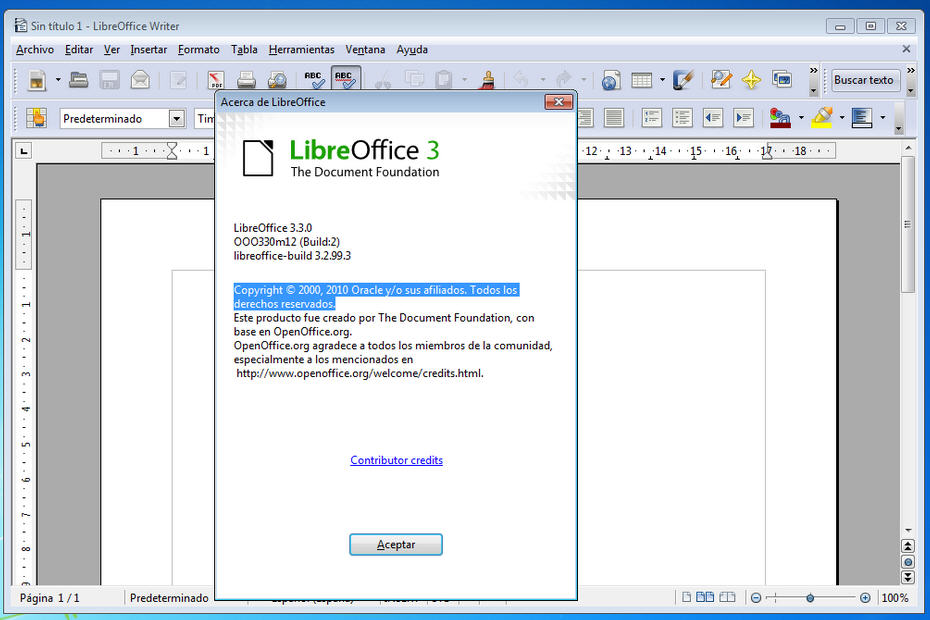
Task: Click the Insert Table icon
Action: click(642, 80)
